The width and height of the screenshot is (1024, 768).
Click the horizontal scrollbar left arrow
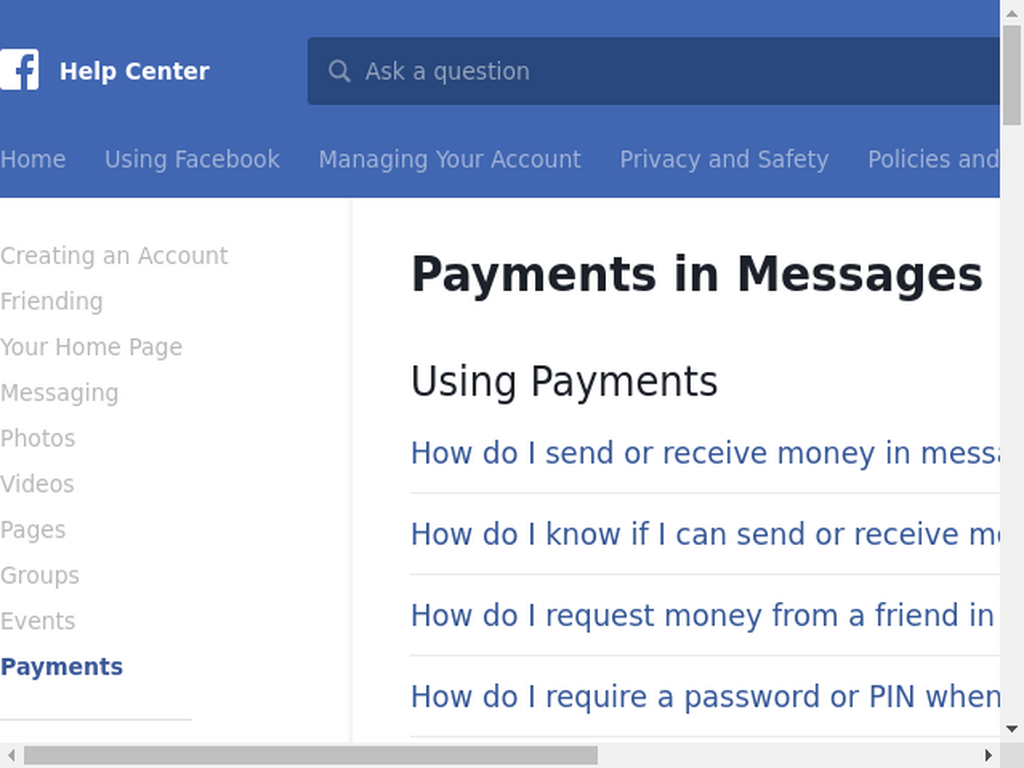11,756
